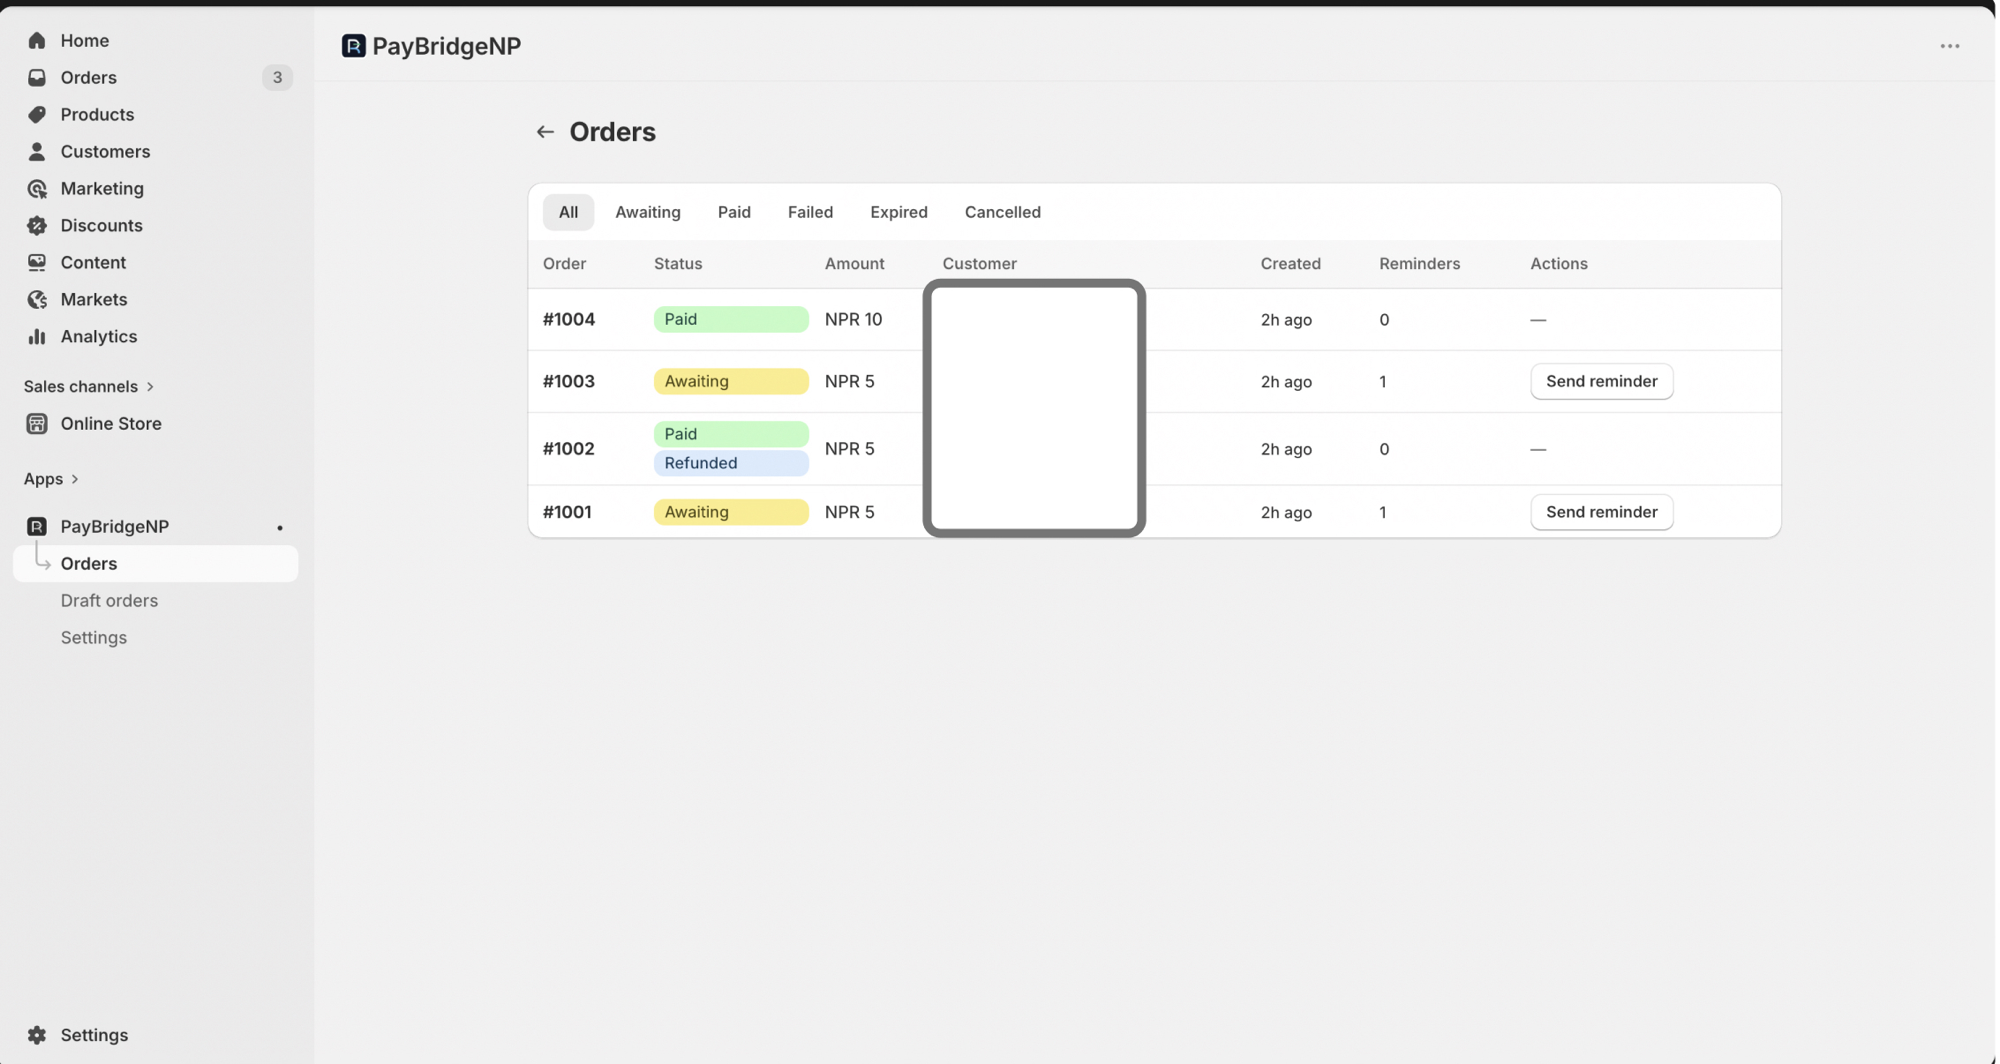Click the Discounts badge icon

point(37,226)
